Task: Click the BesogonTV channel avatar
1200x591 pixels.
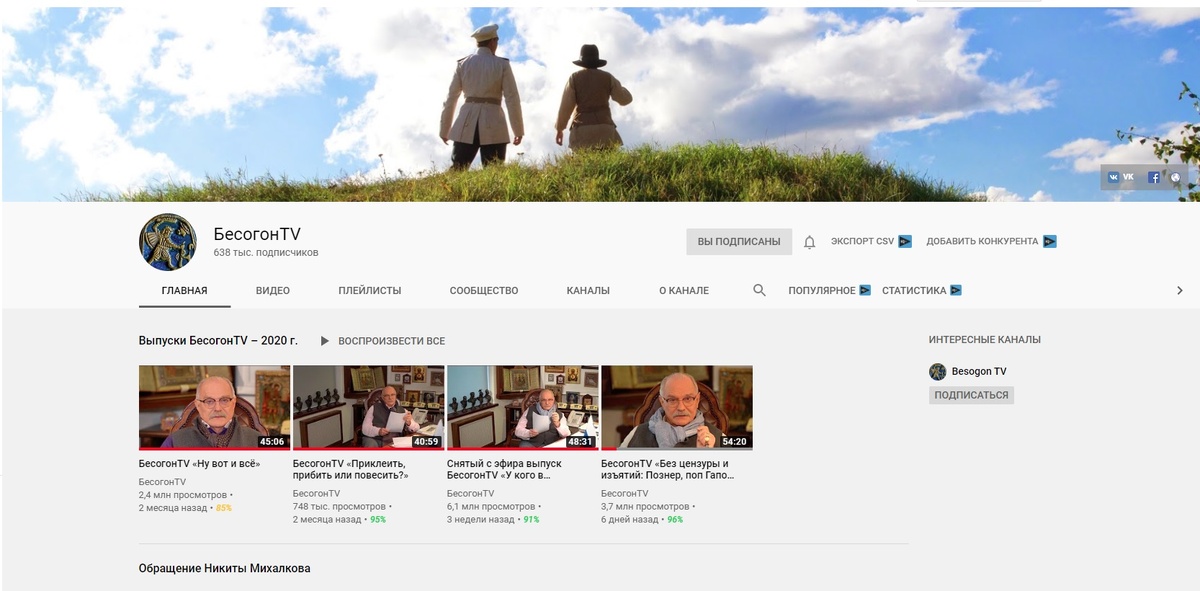Action: tap(168, 242)
